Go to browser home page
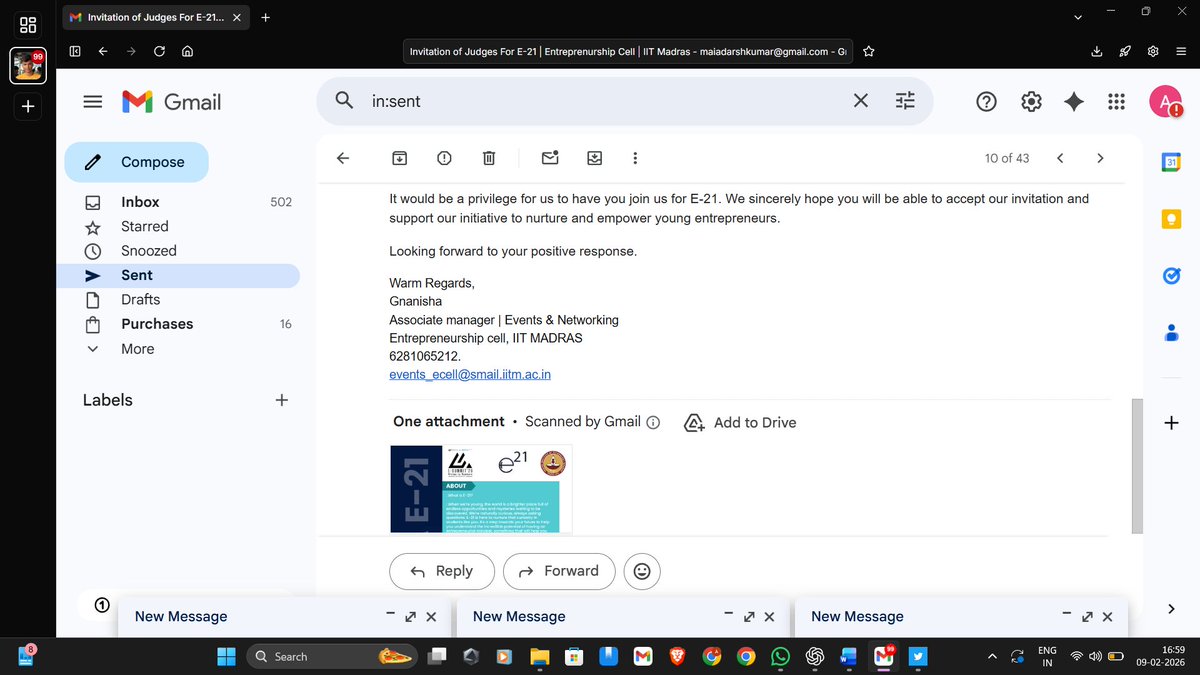This screenshot has height=675, width=1200. point(187,51)
